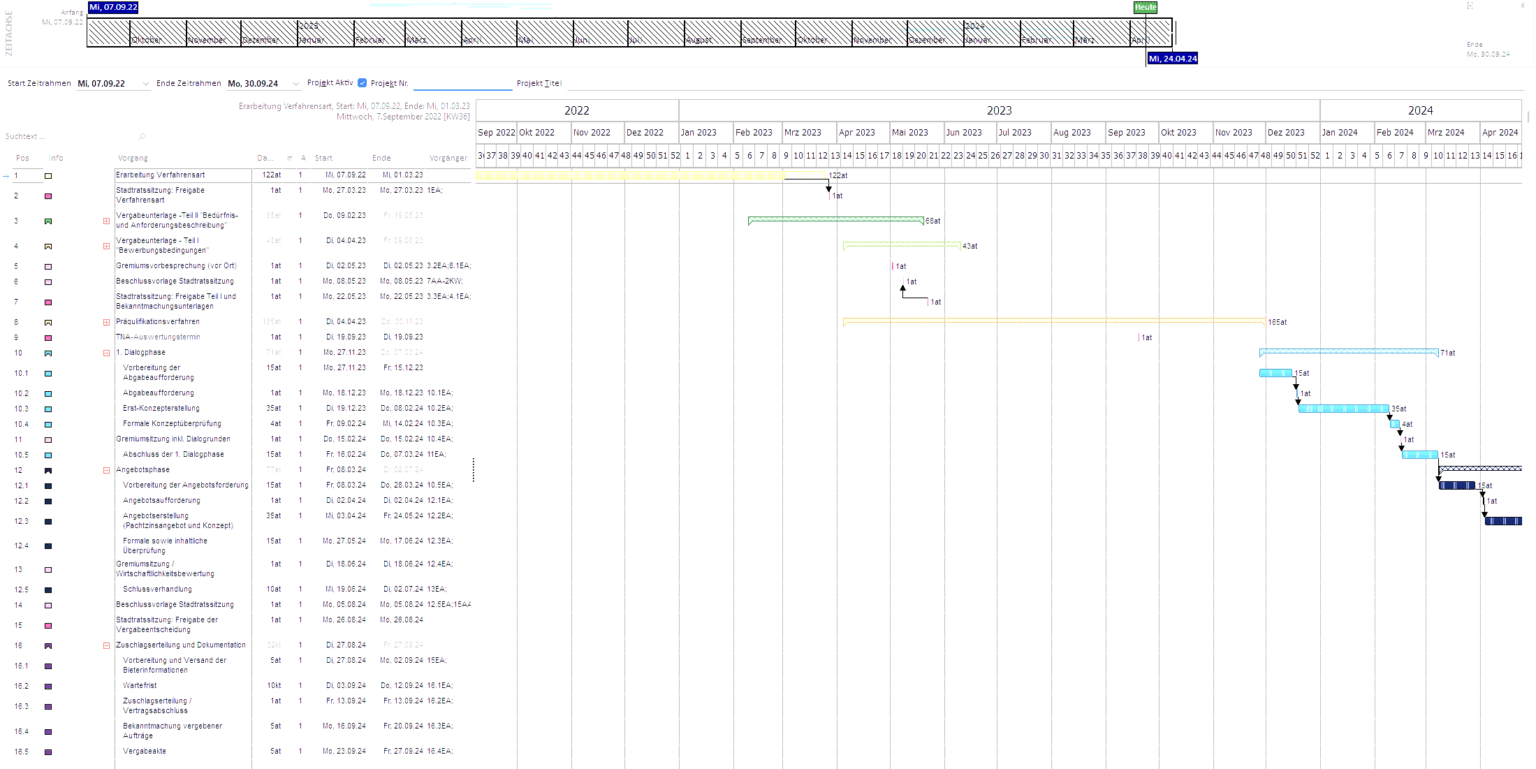Click into the Projekt Nr. input field

462,84
